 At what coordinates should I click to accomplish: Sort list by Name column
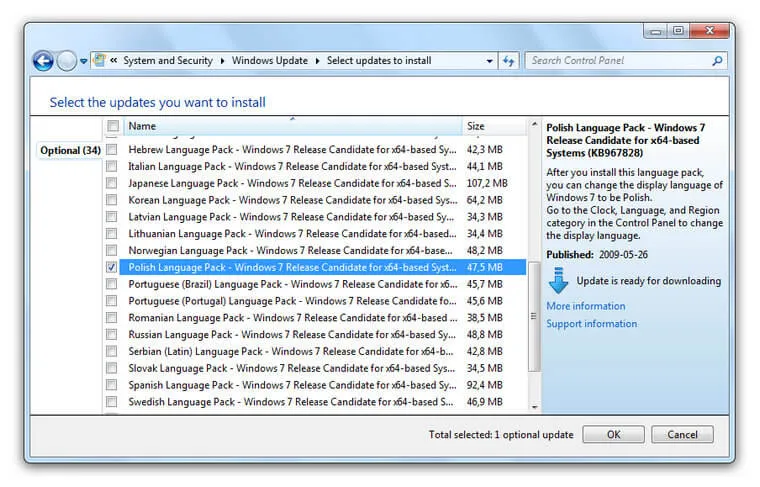coord(292,126)
